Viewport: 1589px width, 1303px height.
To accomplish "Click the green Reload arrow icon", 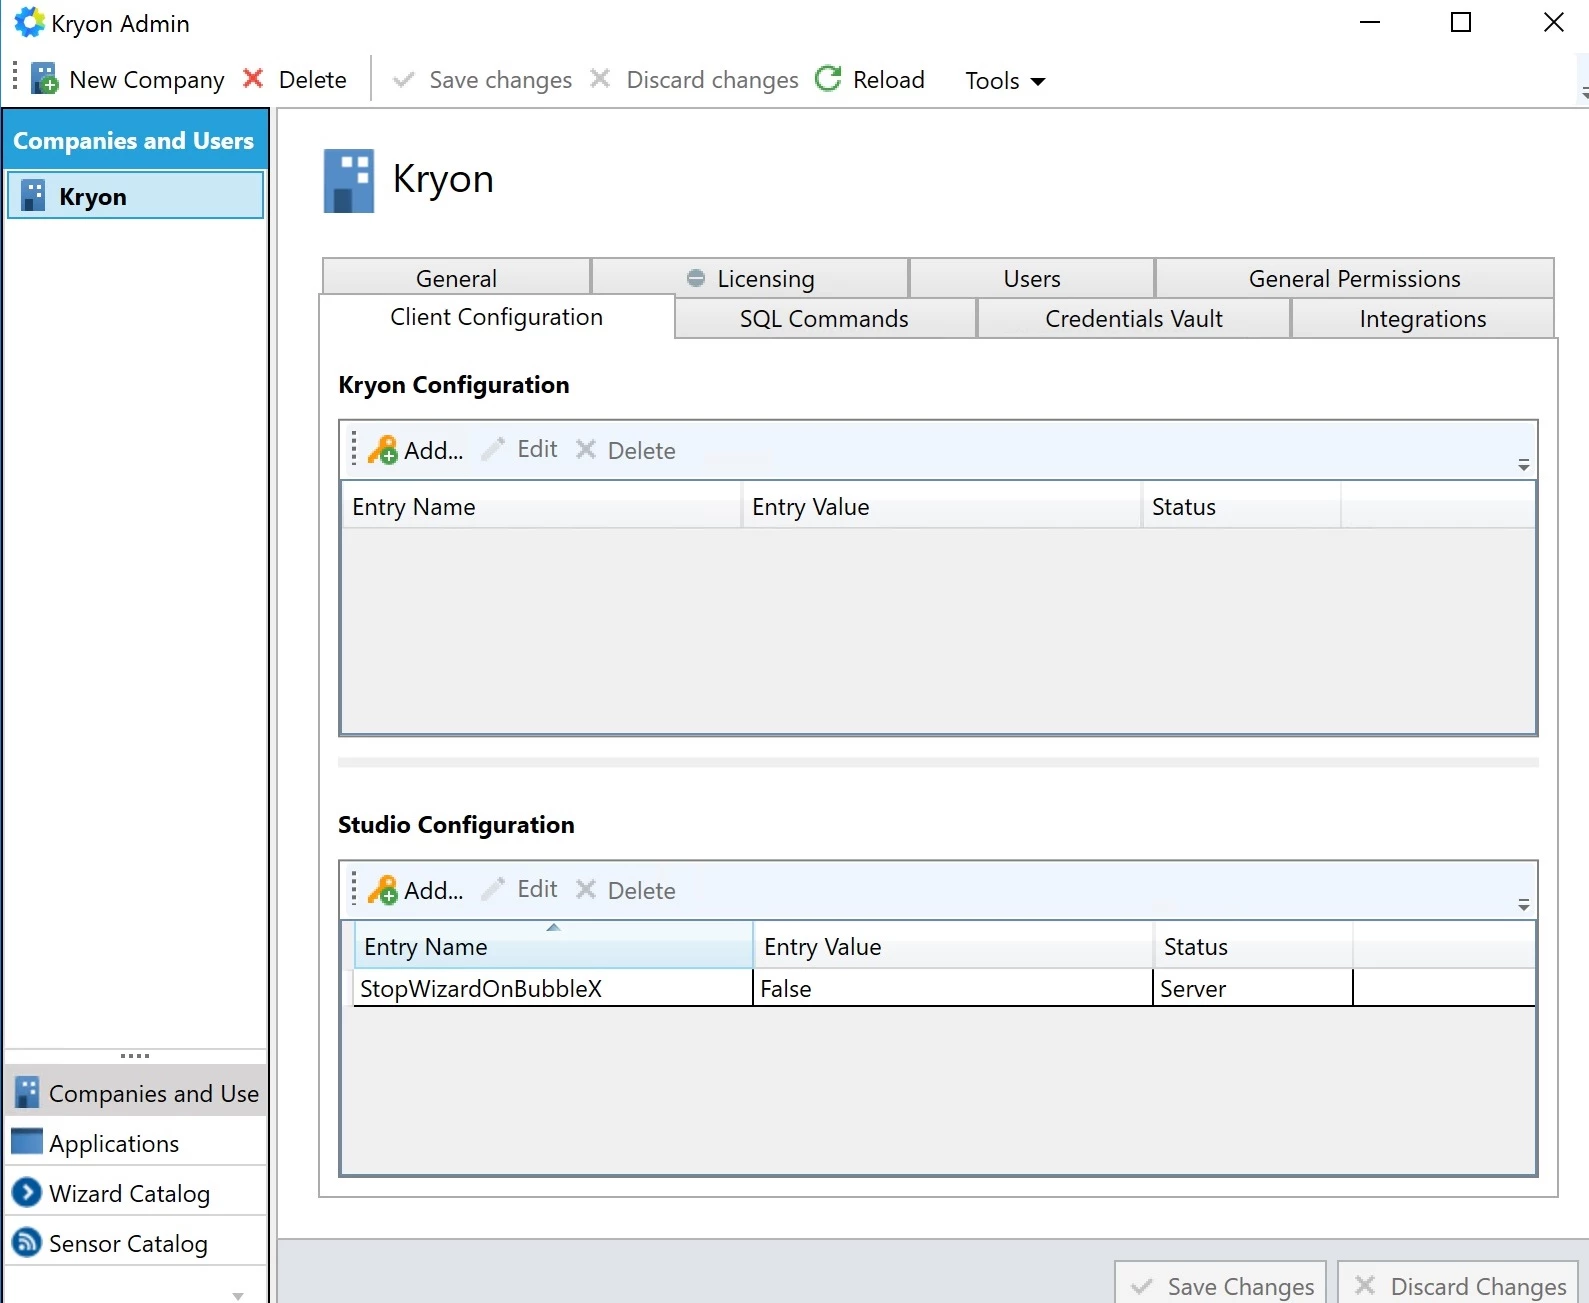I will [828, 78].
